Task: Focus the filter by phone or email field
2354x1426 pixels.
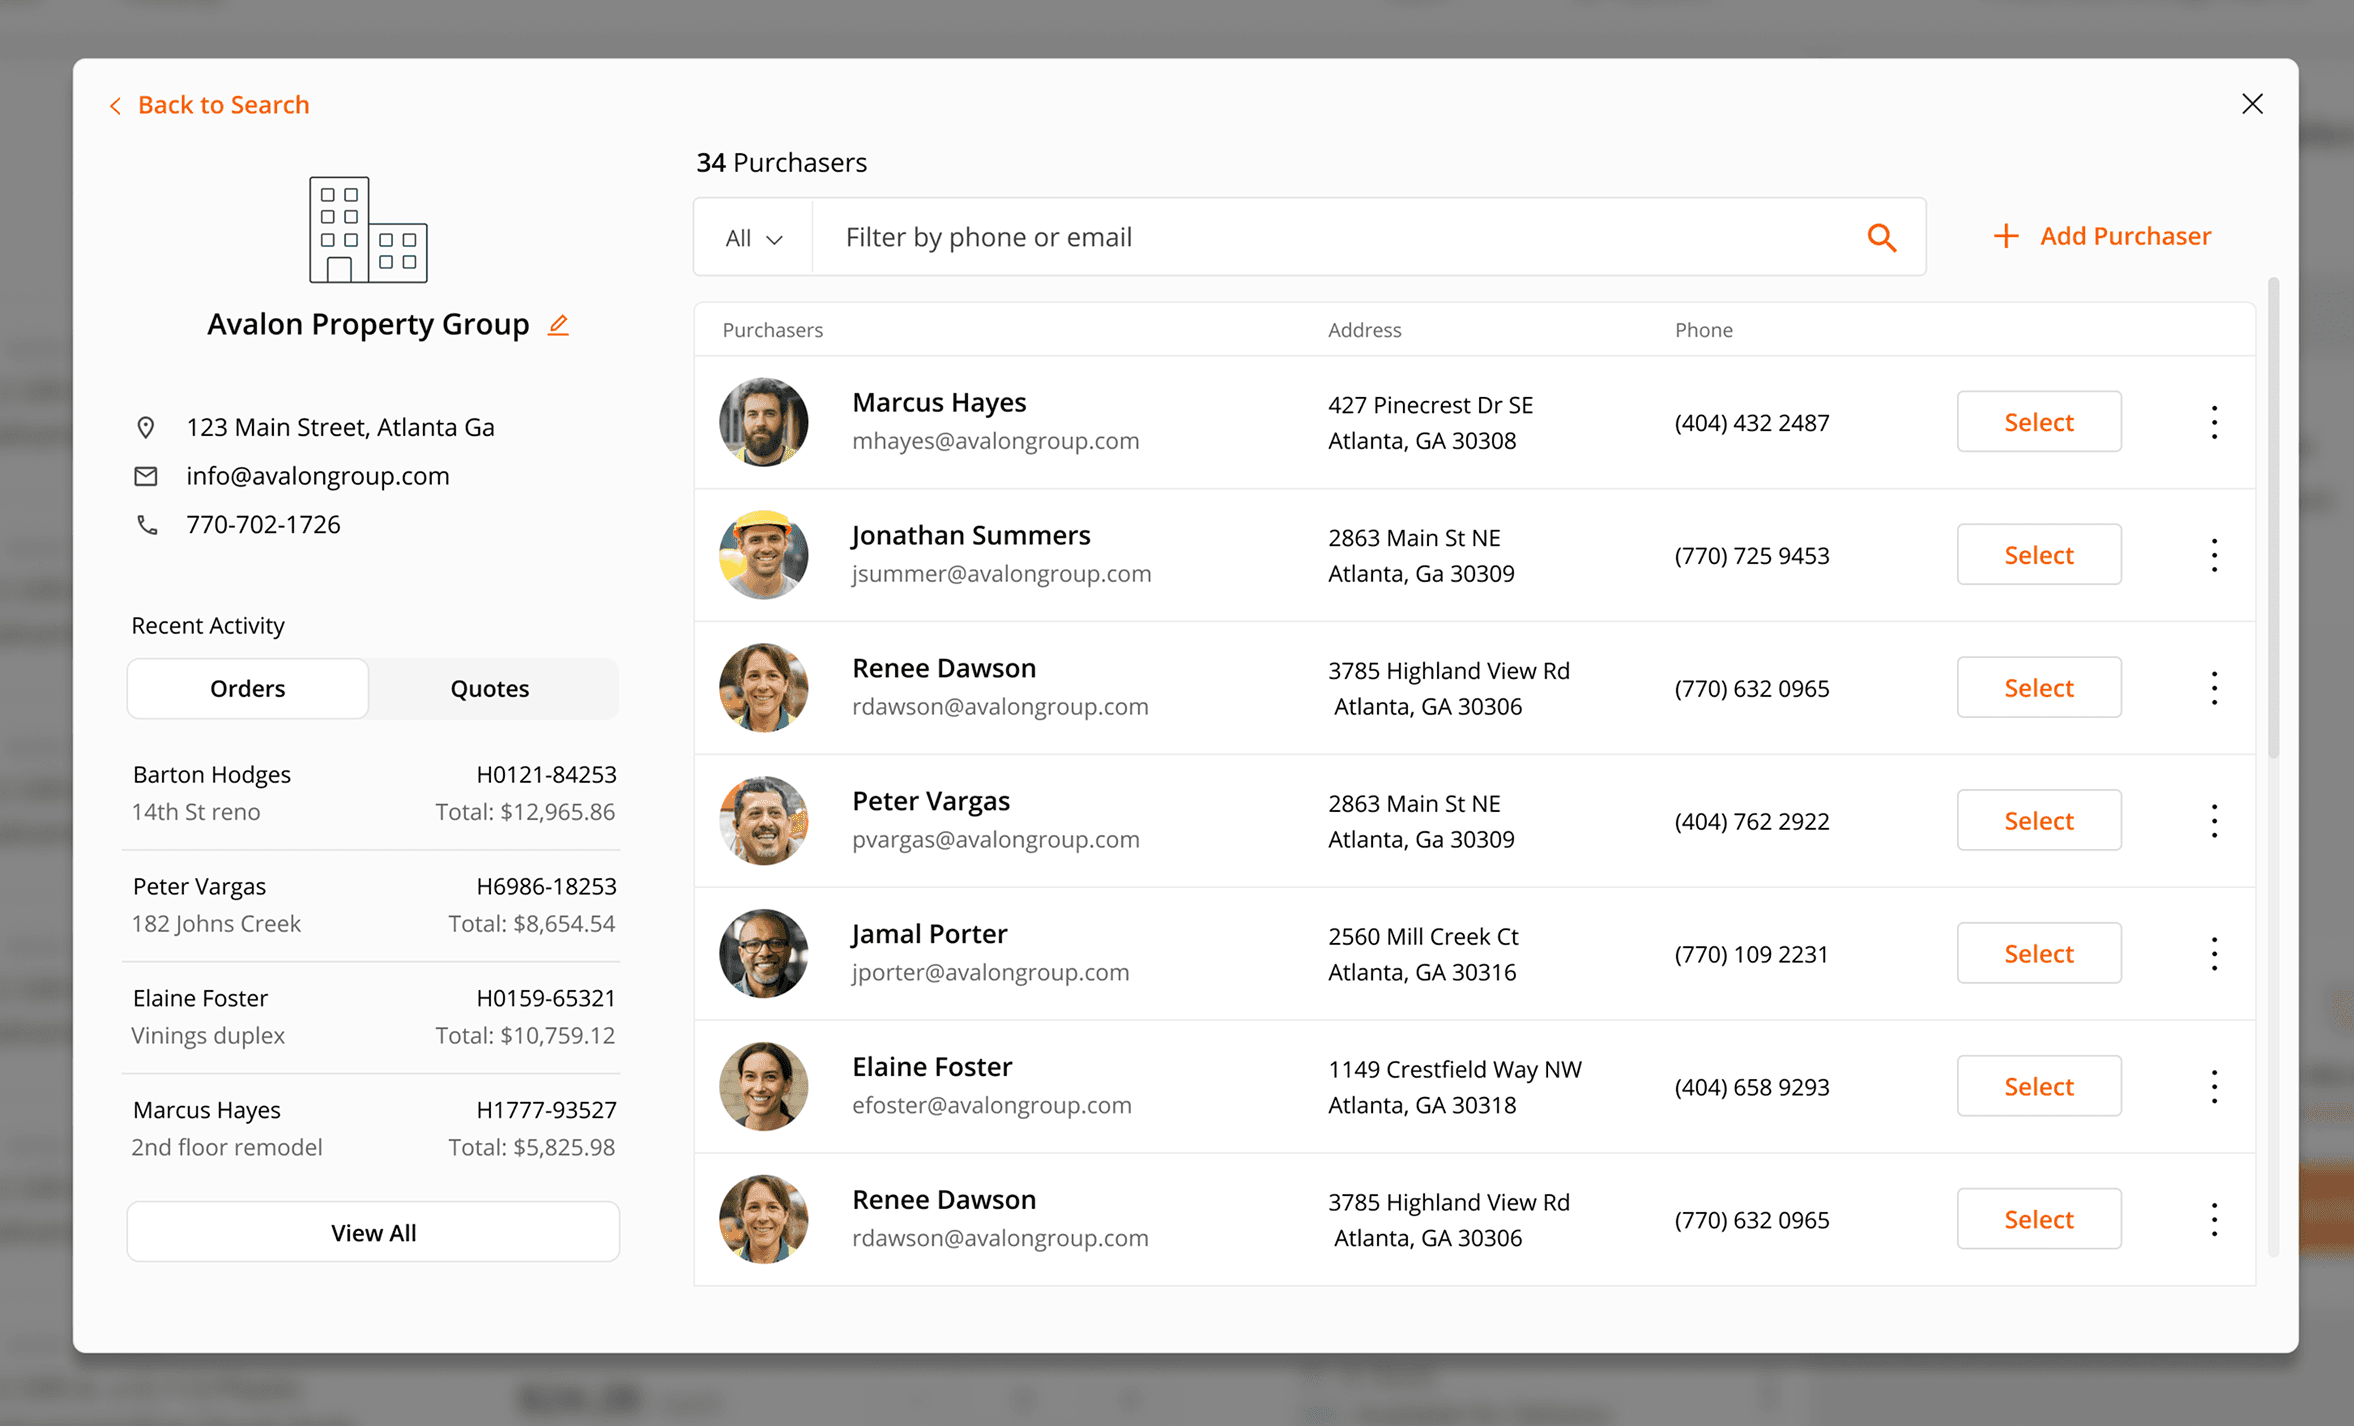Action: (x=1340, y=237)
